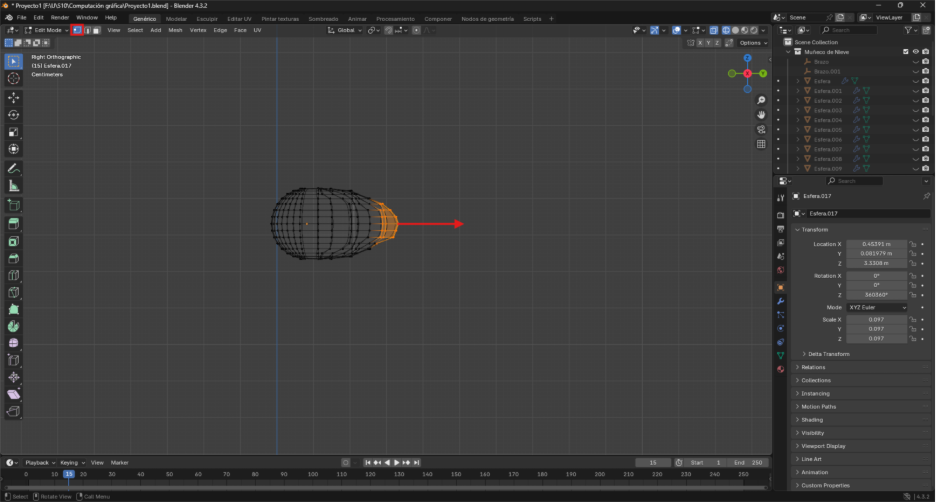Uncheck the Muñeco de Nieve collection checkbox
This screenshot has width=936, height=502.
point(906,52)
